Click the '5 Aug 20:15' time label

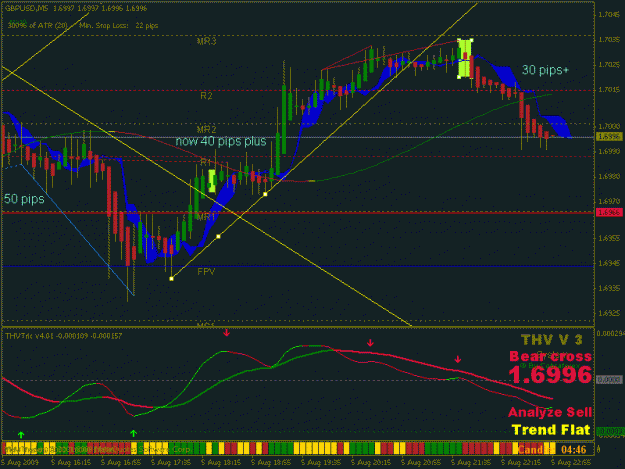[371, 462]
